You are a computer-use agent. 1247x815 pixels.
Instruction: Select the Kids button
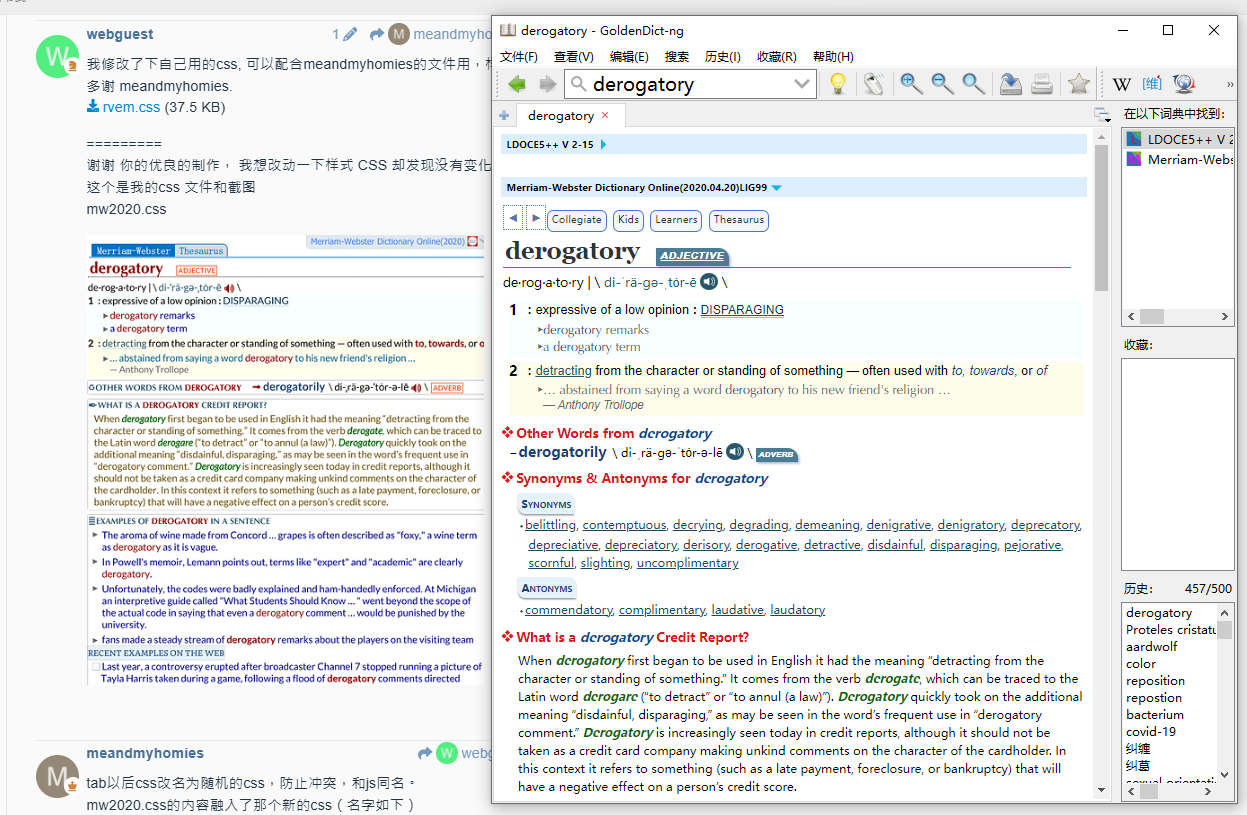click(629, 219)
